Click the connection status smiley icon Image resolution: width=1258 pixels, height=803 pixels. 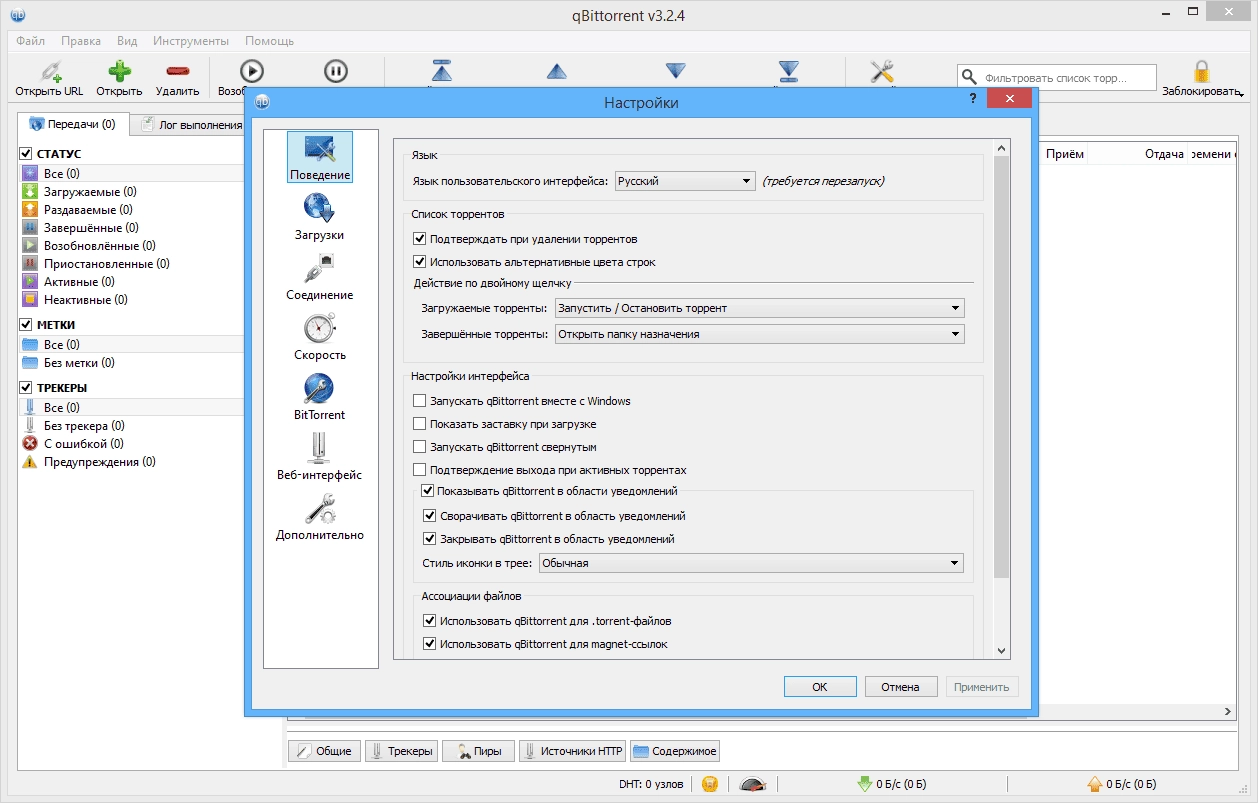pyautogui.click(x=710, y=784)
